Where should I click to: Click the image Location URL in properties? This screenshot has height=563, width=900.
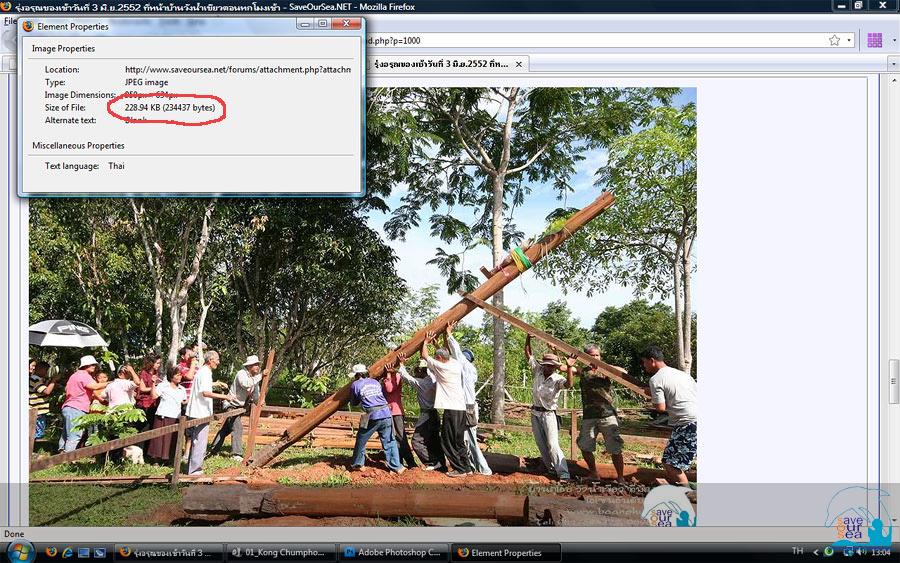tap(237, 70)
